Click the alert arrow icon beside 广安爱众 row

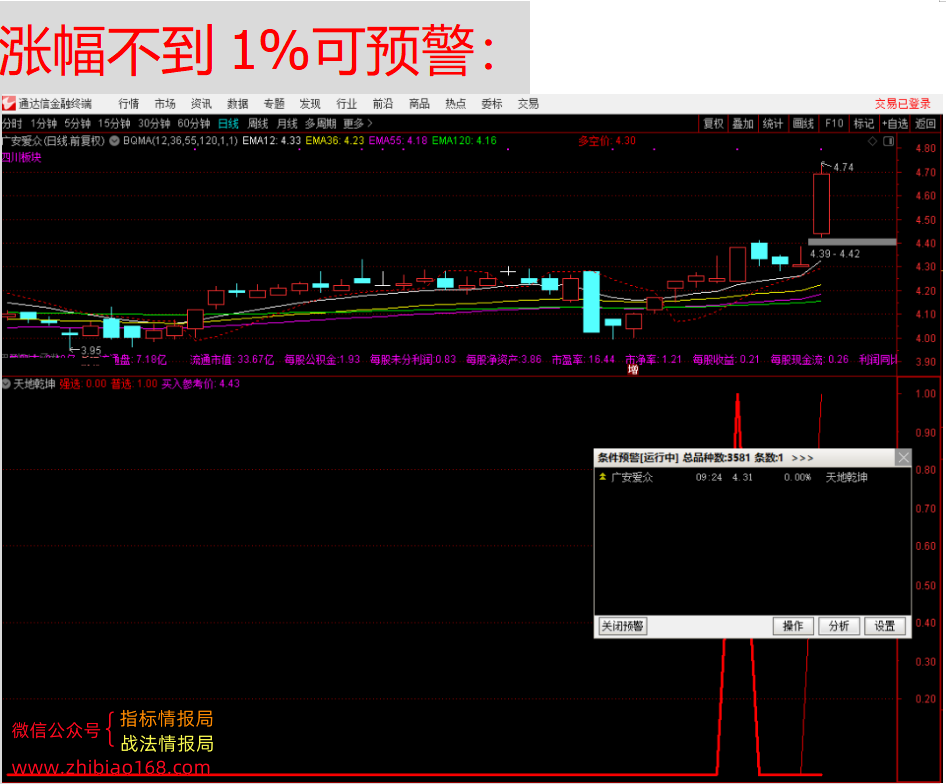(602, 477)
